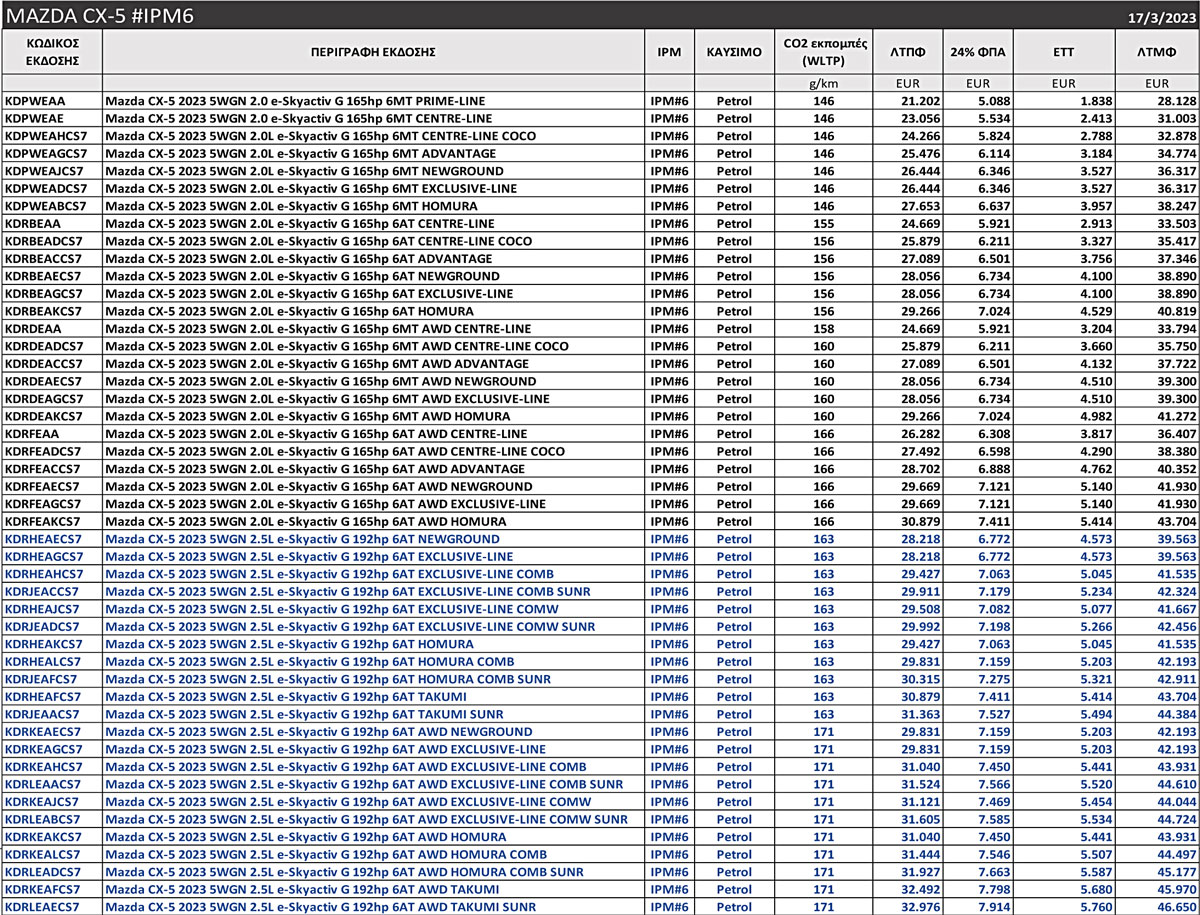
Task: Select final price 45.177
Action: [1177, 871]
